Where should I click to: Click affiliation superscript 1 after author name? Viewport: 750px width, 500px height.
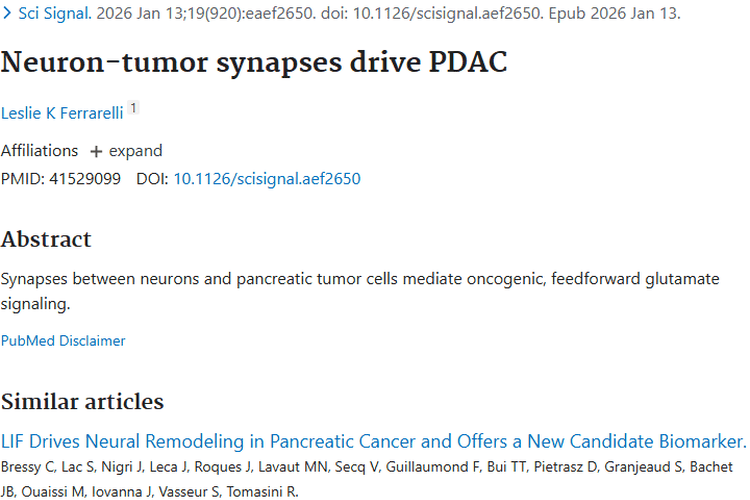[x=134, y=109]
